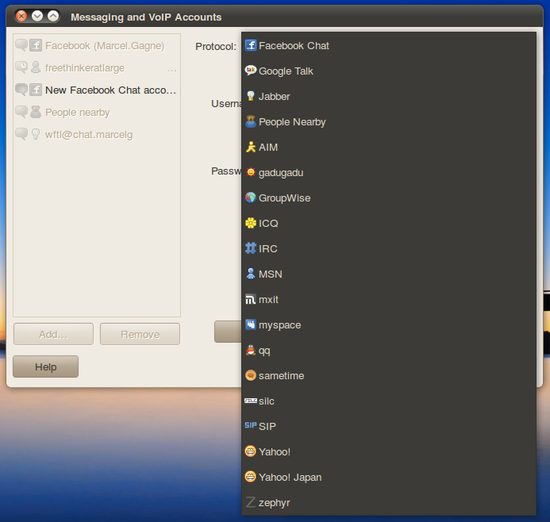Select the AIM running-man icon
The image size is (550, 522).
pyautogui.click(x=250, y=147)
